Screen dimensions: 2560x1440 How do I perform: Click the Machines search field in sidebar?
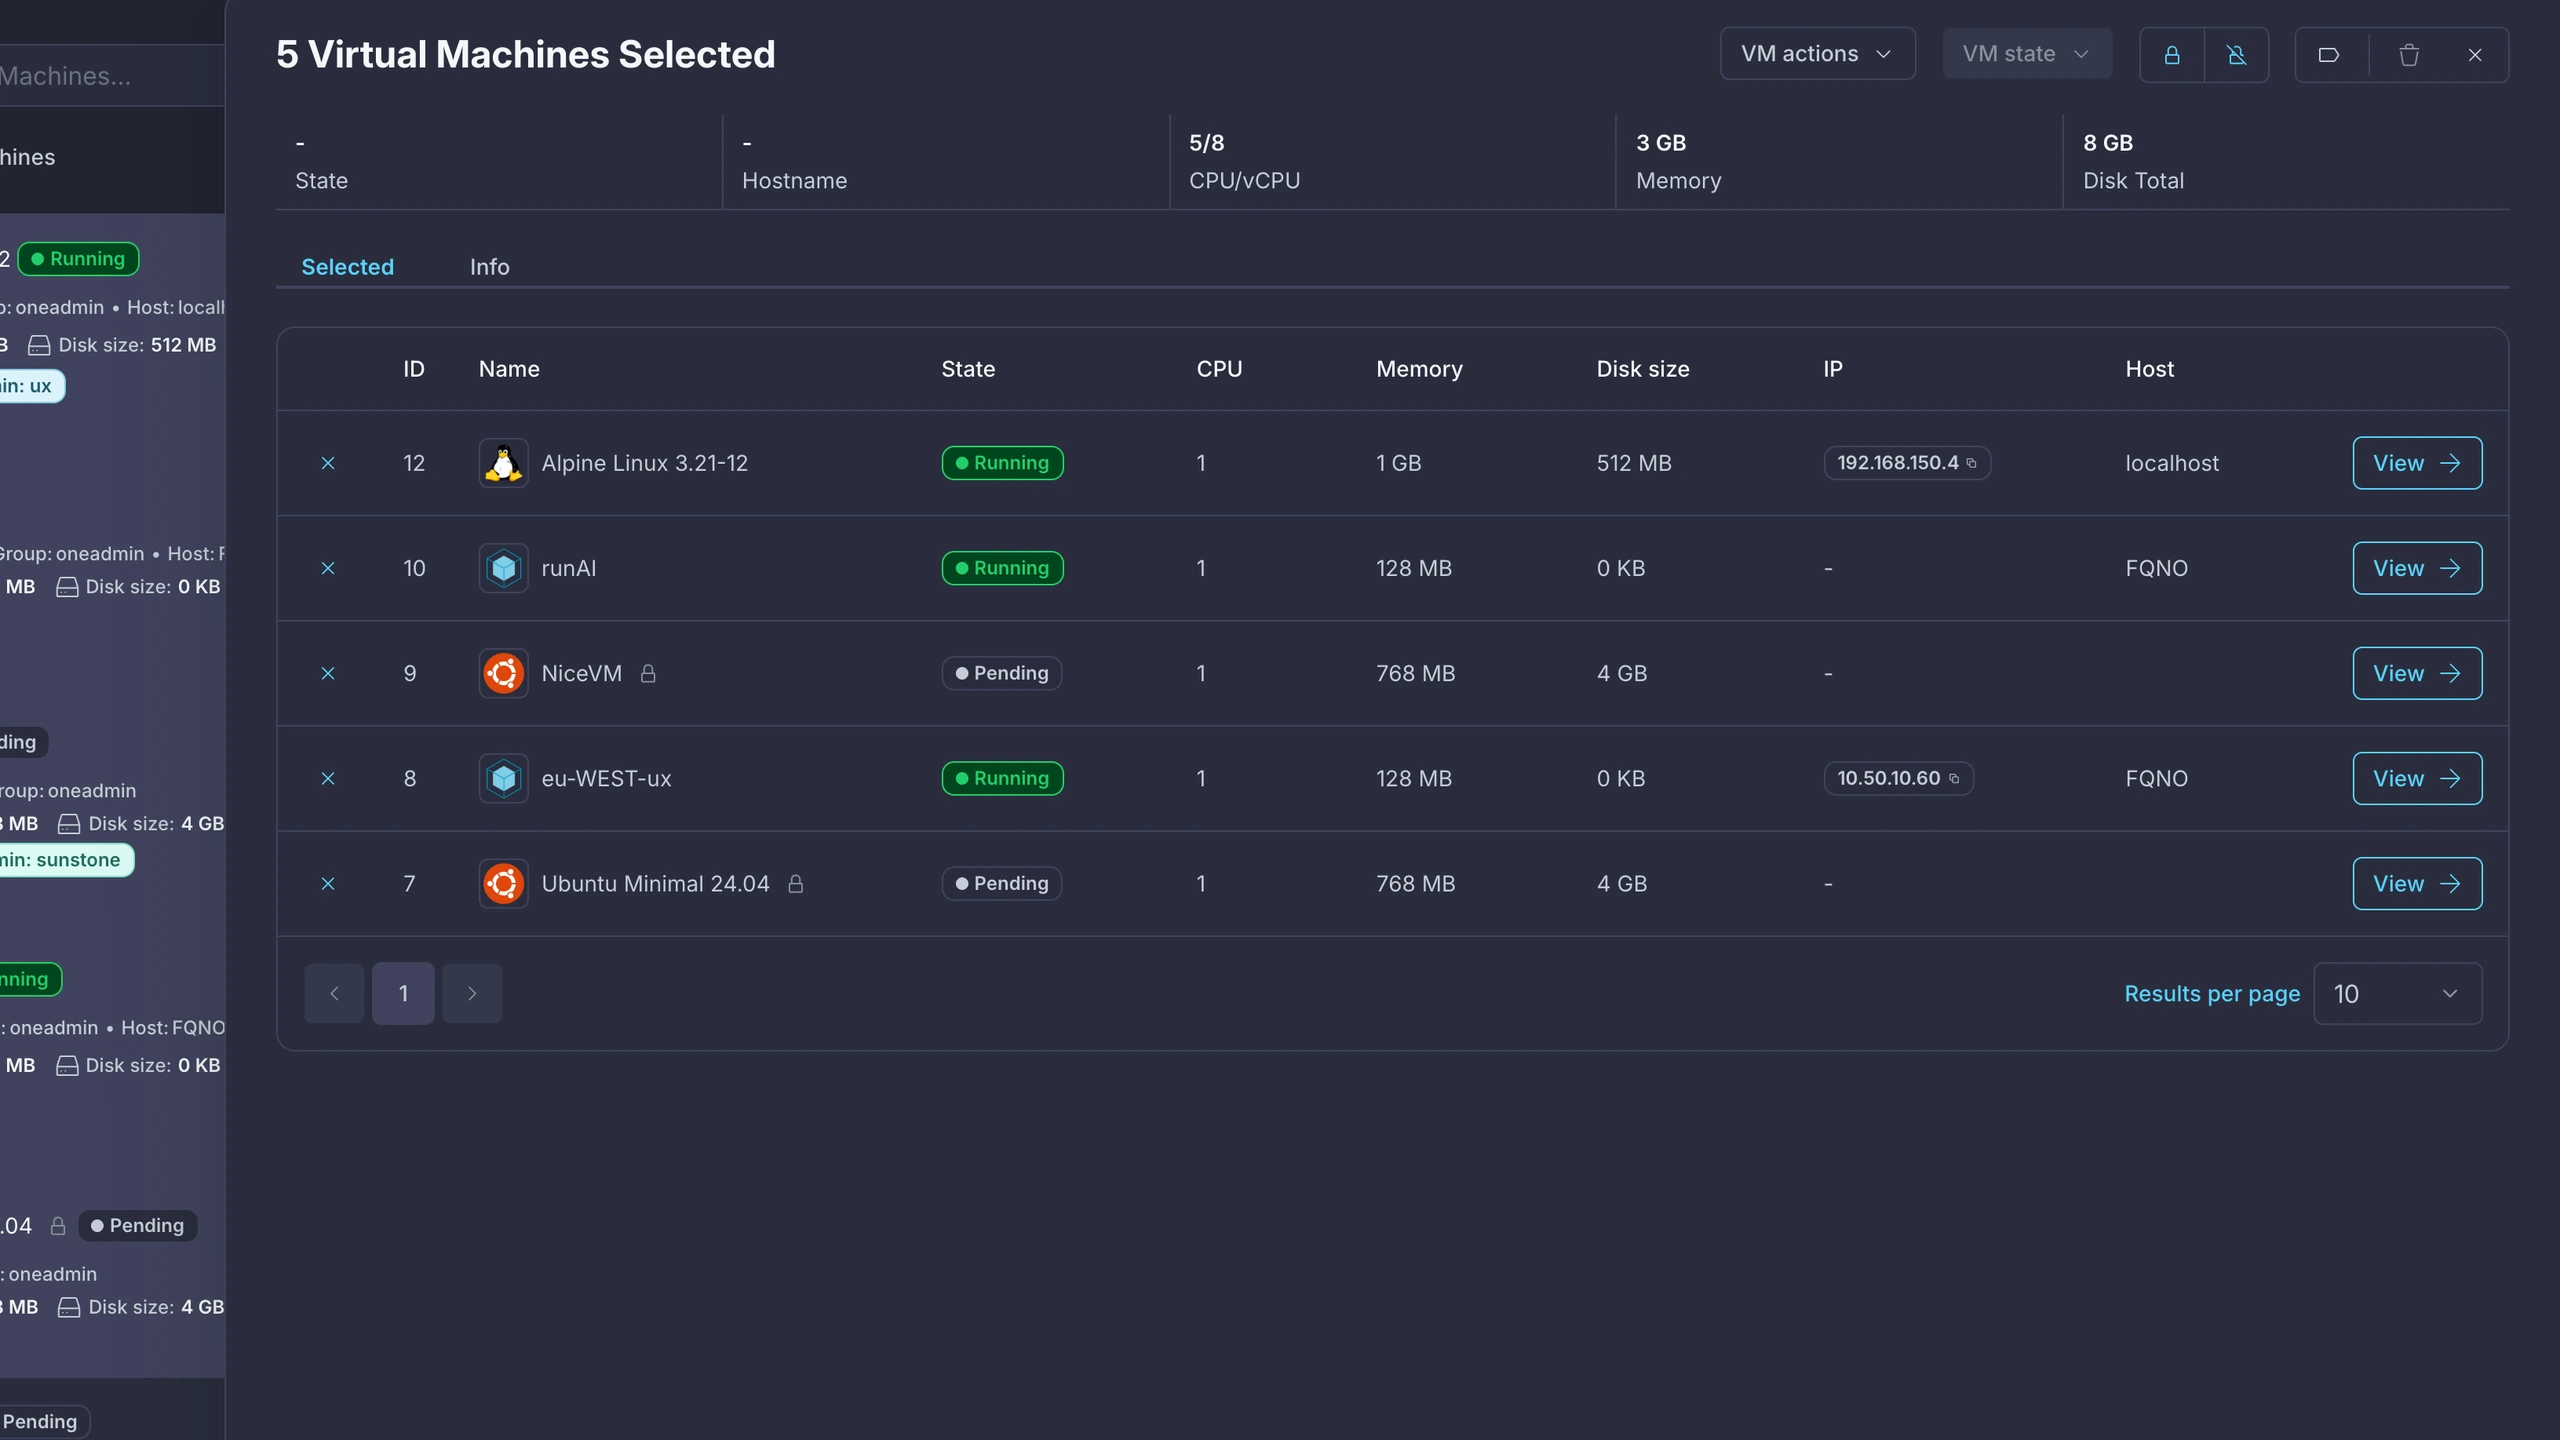(x=112, y=76)
